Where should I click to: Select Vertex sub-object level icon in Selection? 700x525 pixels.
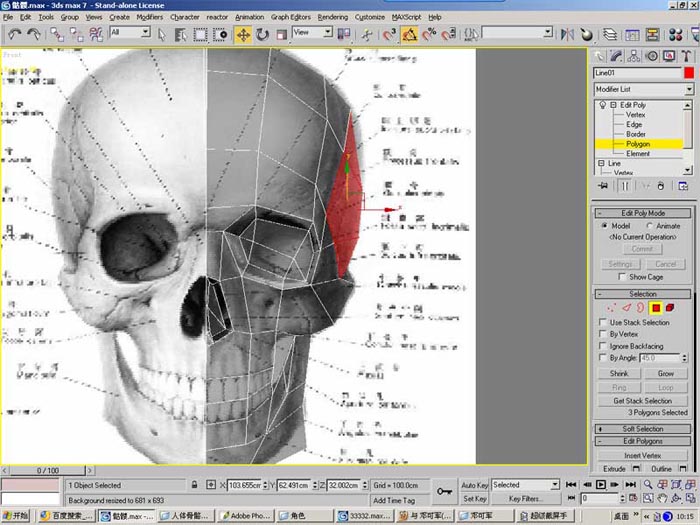(611, 308)
